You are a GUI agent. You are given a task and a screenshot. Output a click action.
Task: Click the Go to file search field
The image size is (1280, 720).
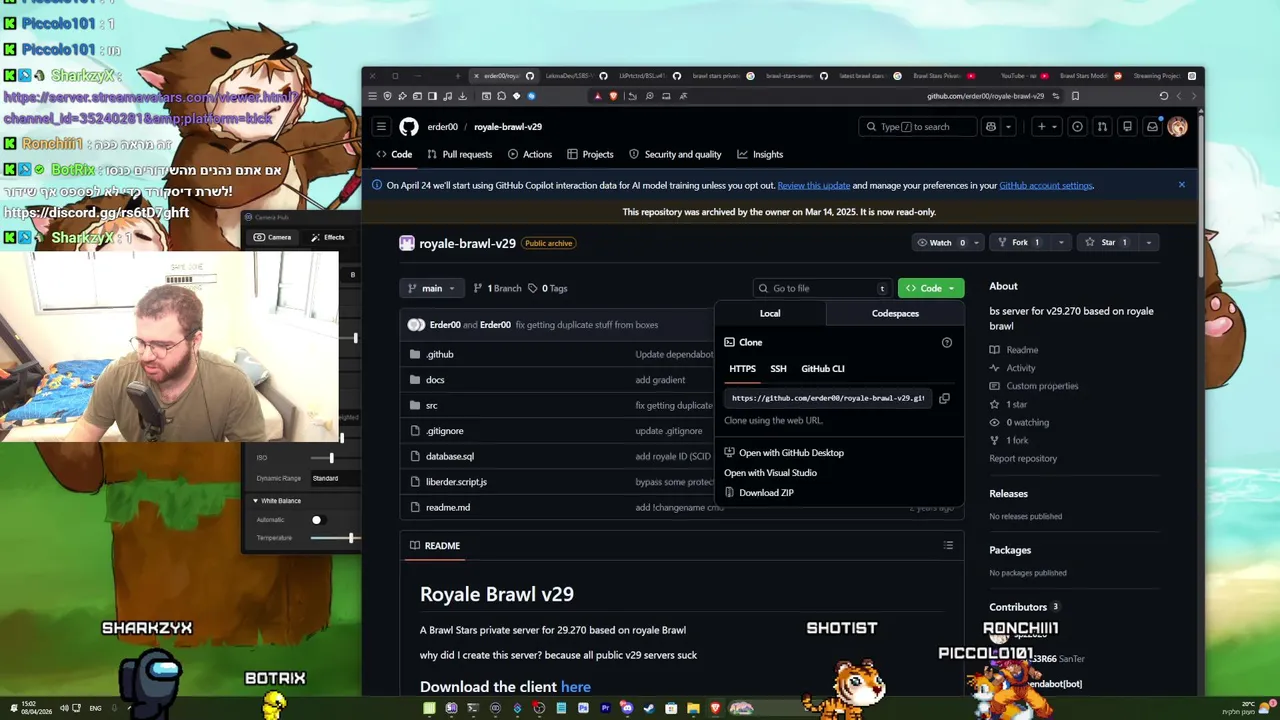point(822,288)
